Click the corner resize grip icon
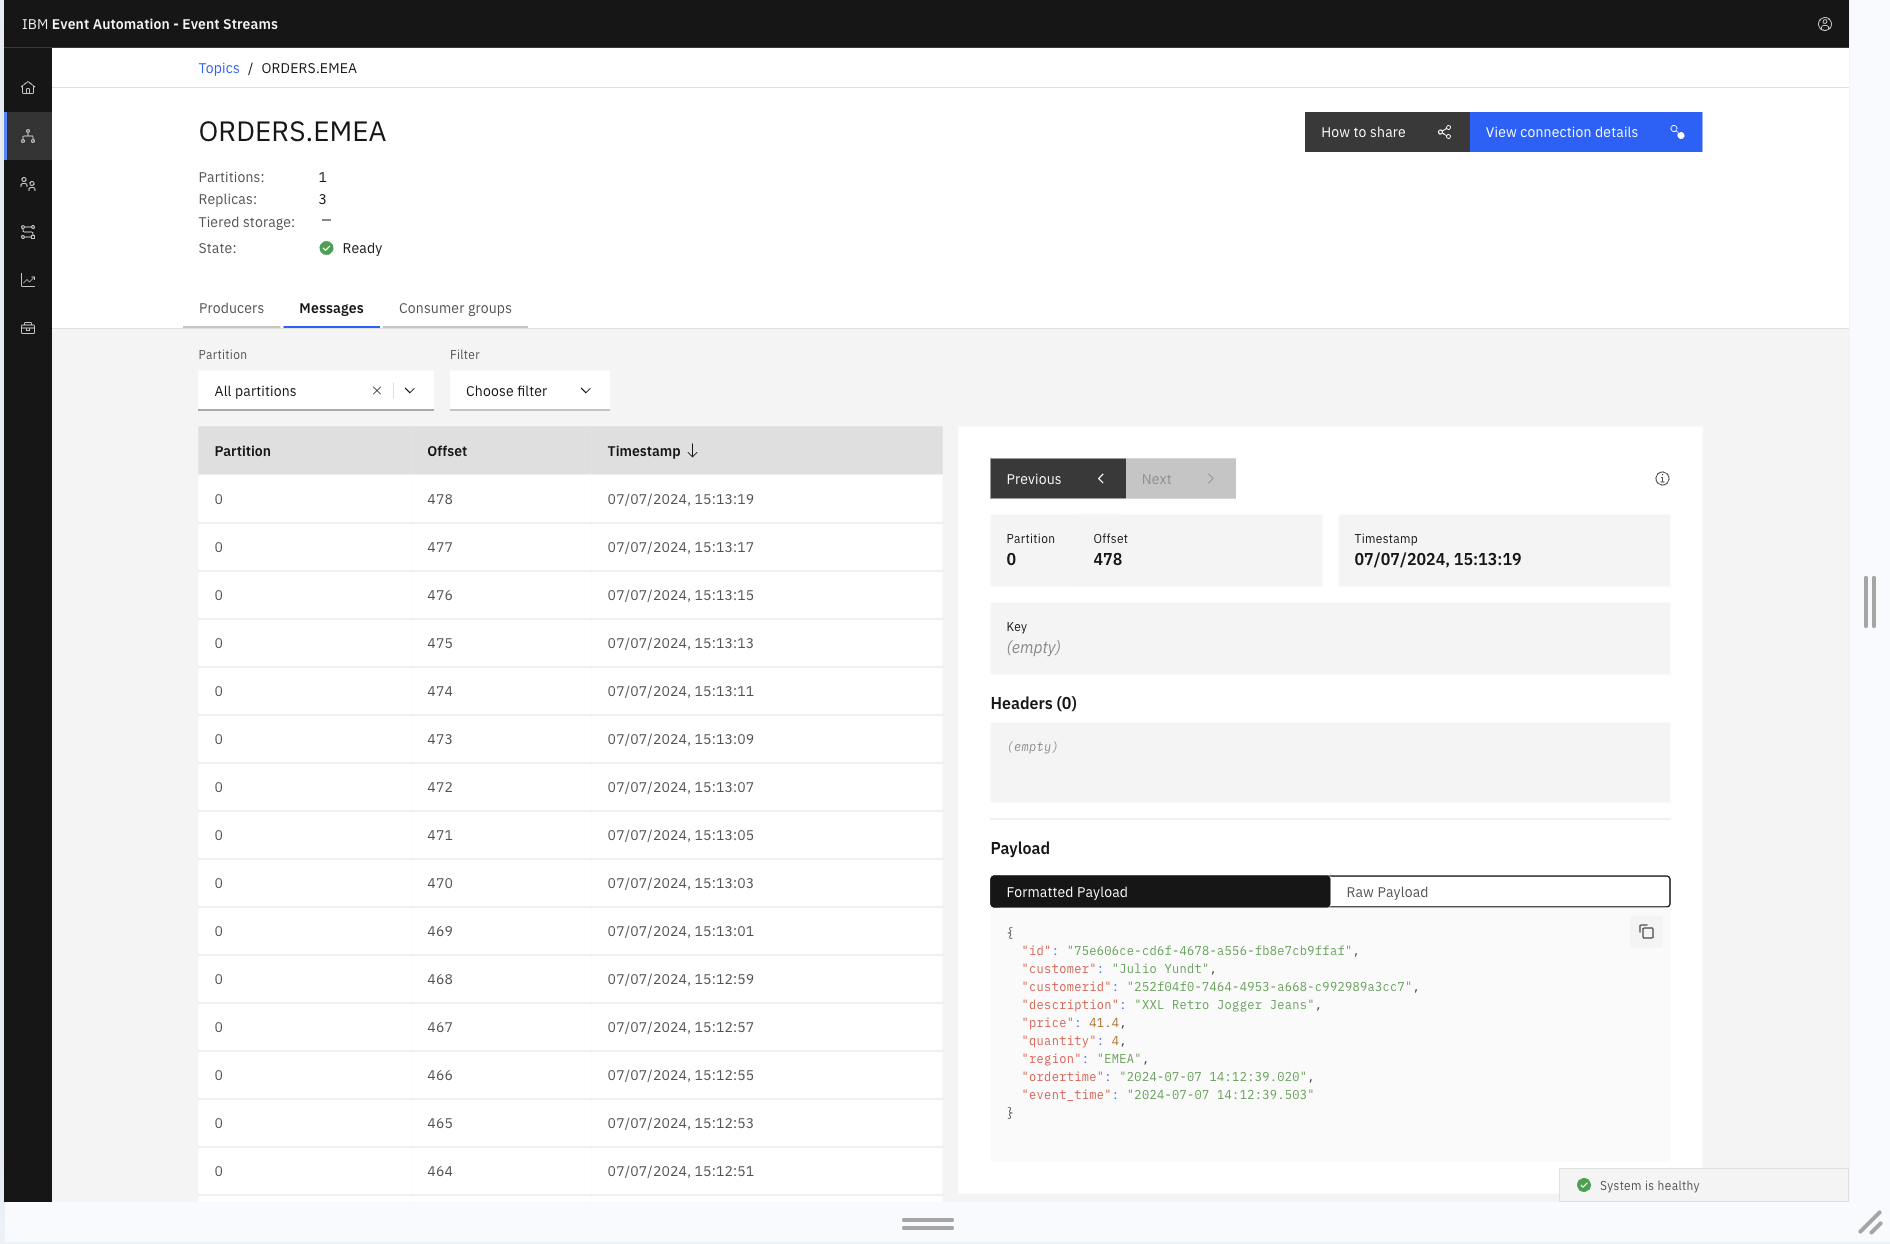 (x=1870, y=1222)
